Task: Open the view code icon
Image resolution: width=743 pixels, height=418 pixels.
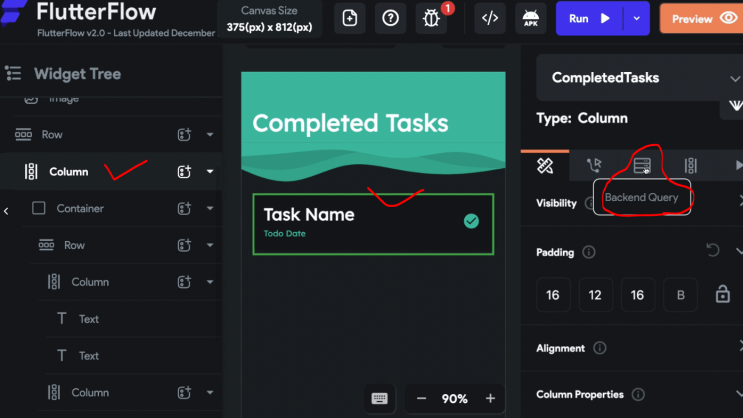Action: tap(490, 18)
